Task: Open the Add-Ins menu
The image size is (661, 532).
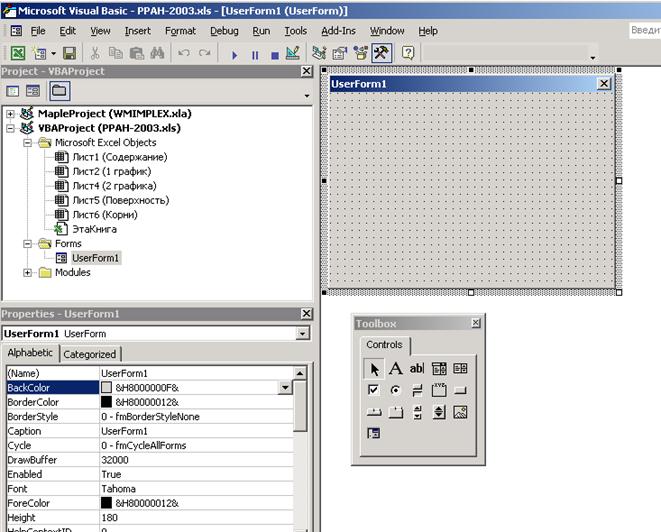Action: pos(339,31)
